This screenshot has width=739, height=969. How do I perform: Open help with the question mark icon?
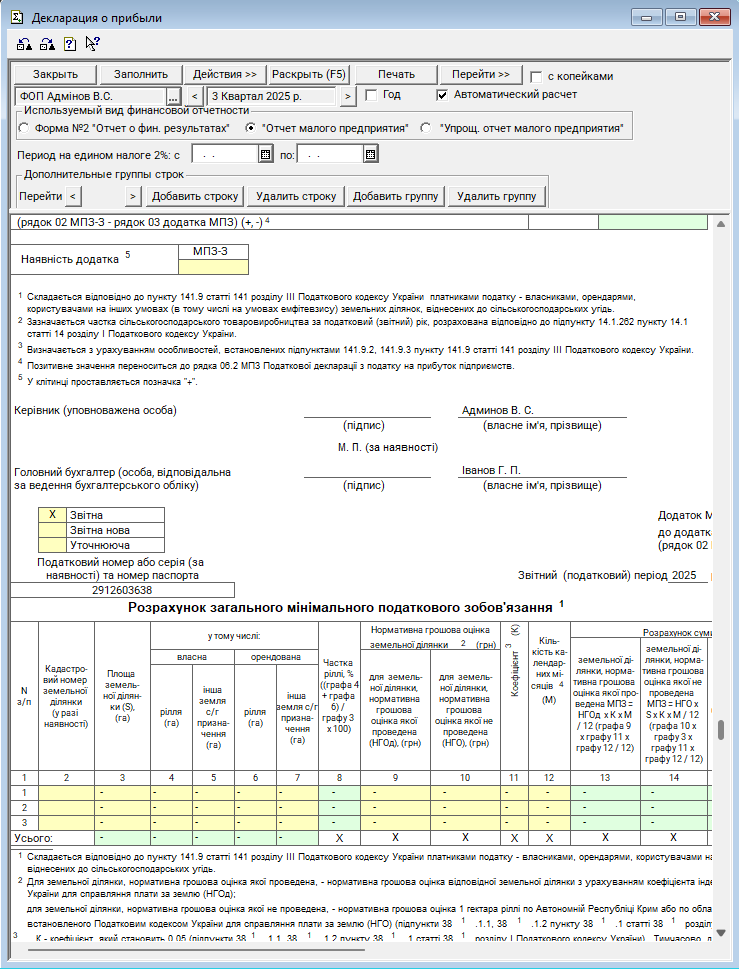pos(69,43)
